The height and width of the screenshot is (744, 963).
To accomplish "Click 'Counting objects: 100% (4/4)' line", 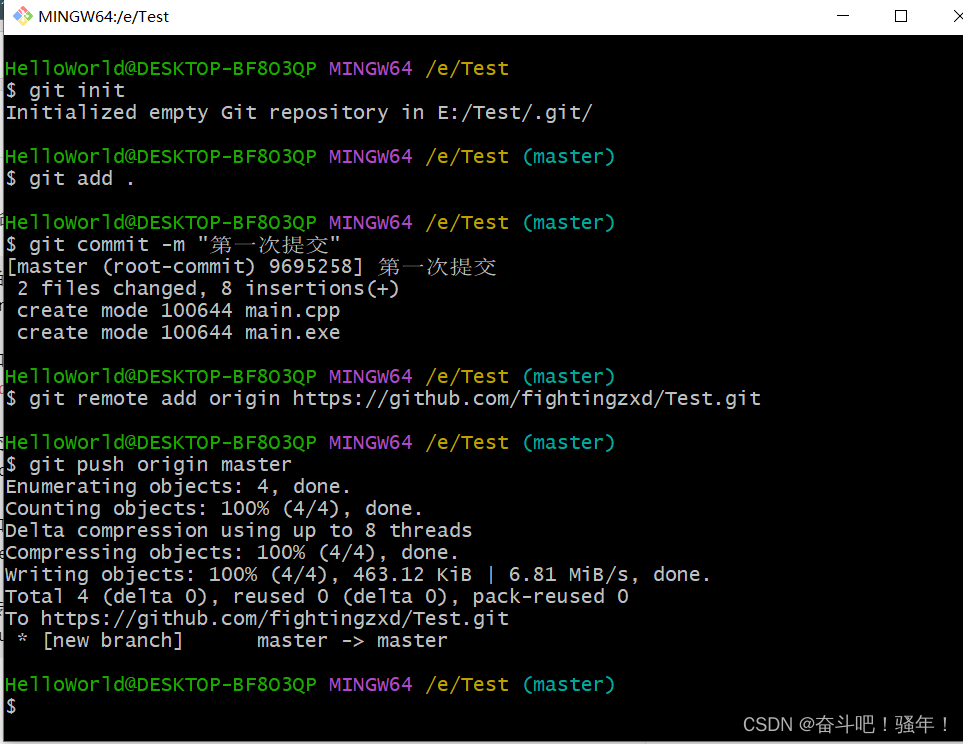I will coord(214,509).
